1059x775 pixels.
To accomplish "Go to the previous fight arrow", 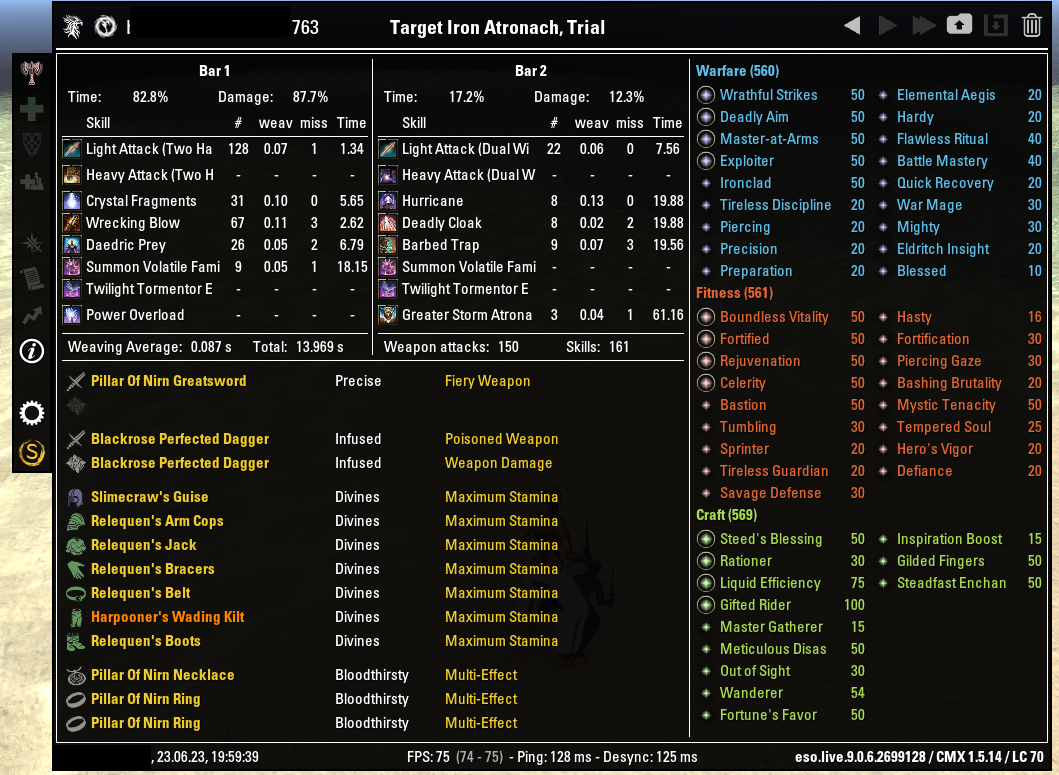I will click(852, 26).
